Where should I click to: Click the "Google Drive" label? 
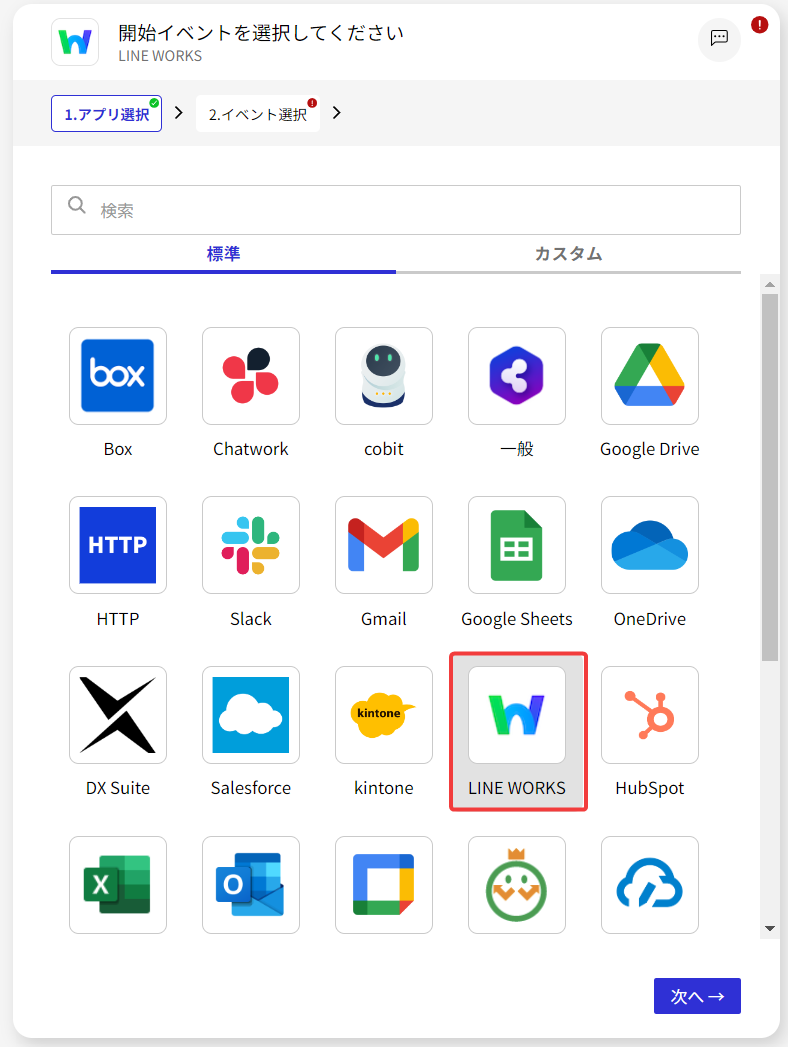[649, 449]
